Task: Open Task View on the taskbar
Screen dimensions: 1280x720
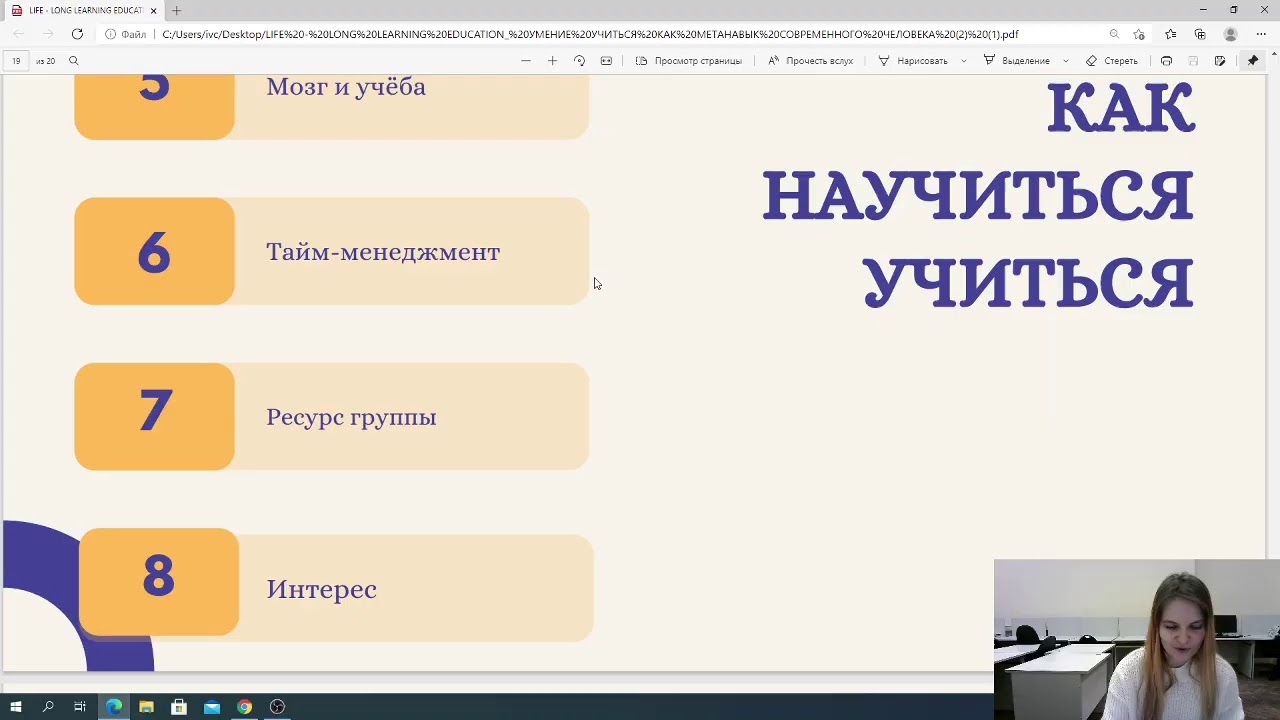Action: 80,707
